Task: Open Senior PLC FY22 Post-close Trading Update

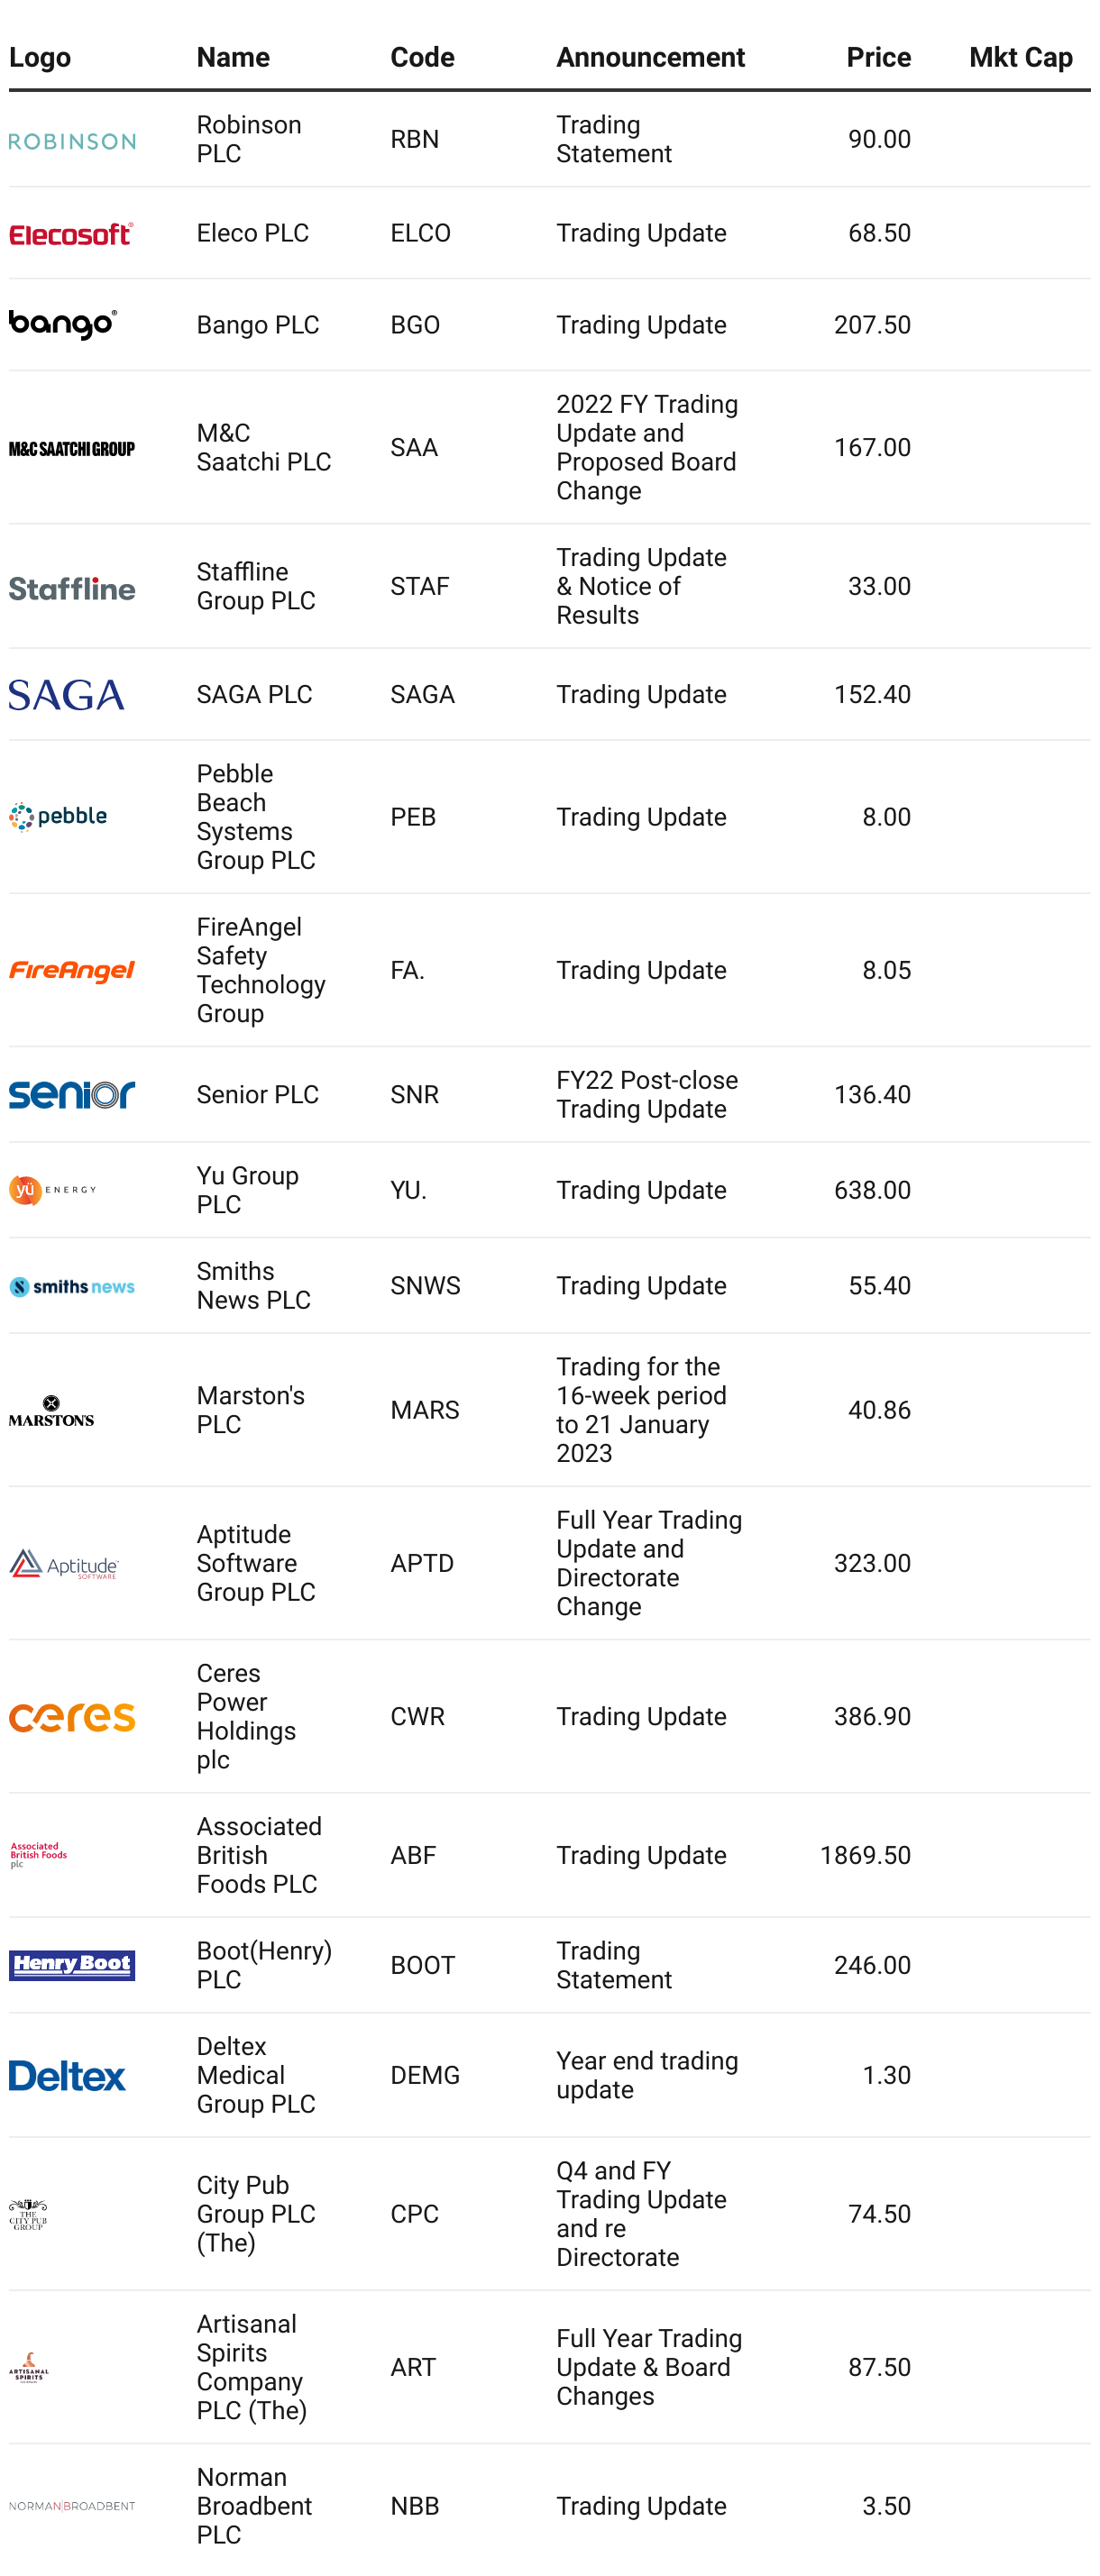Action: coord(647,1095)
